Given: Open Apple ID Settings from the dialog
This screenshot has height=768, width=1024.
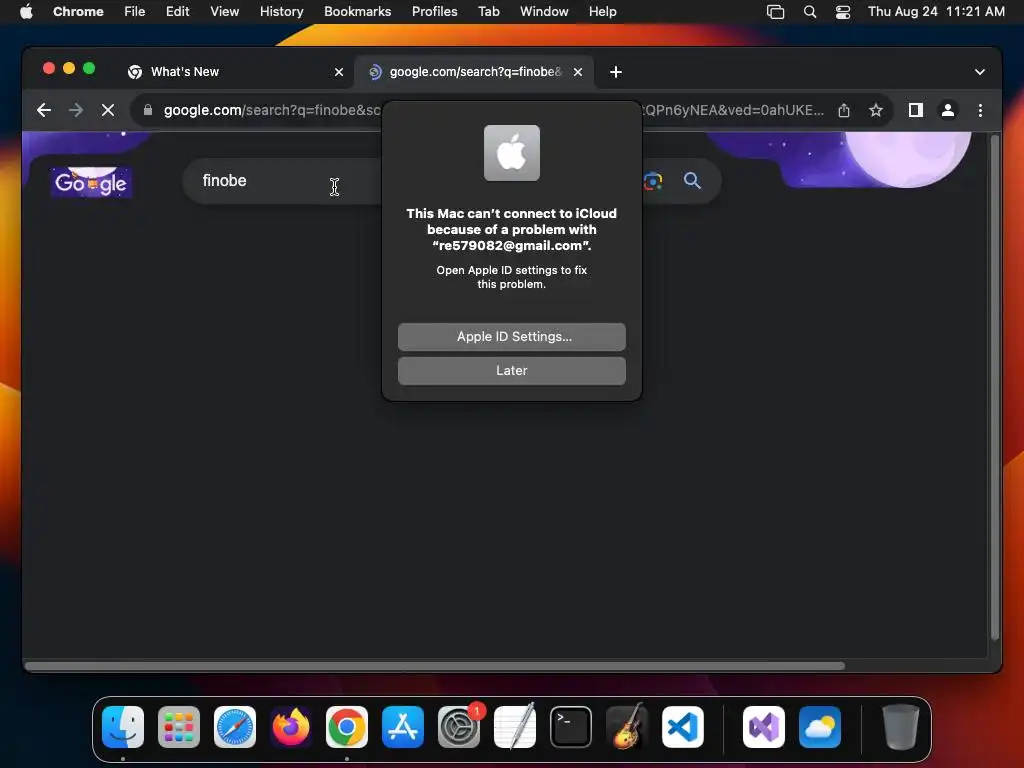Looking at the screenshot, I should 511,336.
